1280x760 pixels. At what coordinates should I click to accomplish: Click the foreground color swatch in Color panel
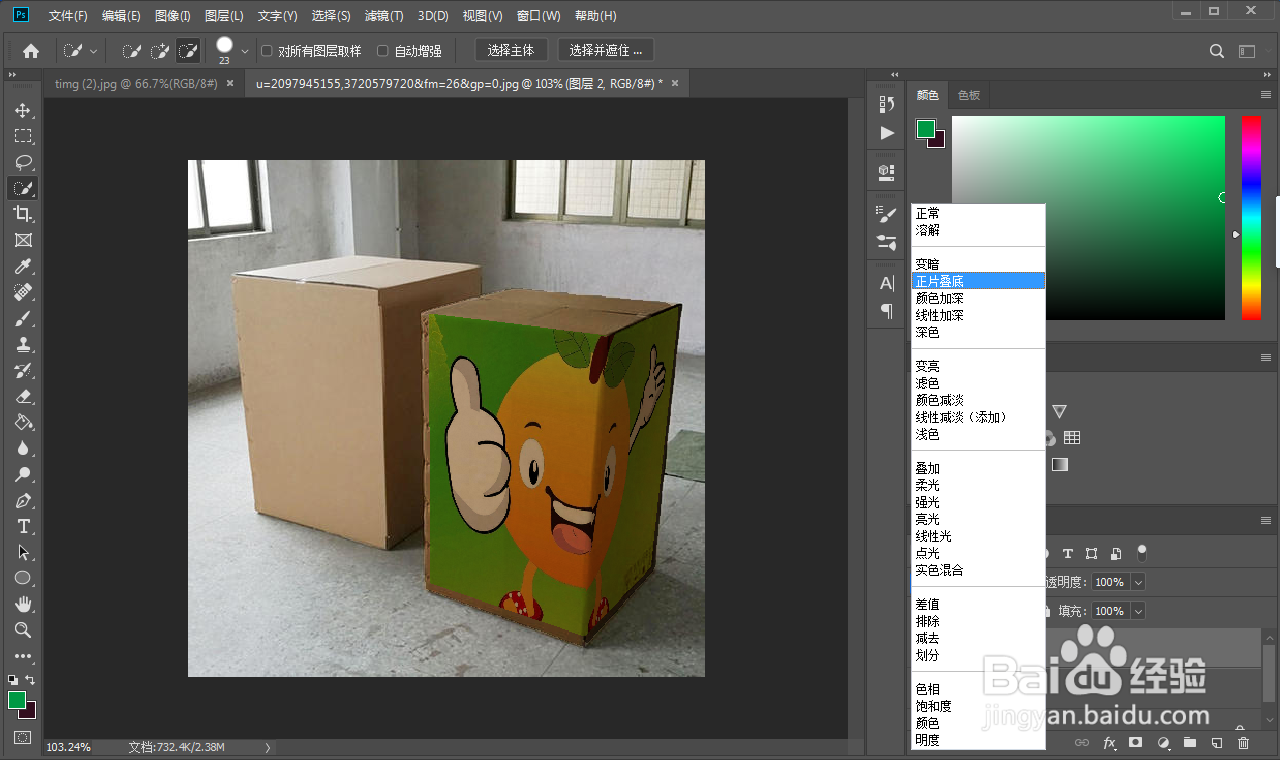(x=926, y=129)
